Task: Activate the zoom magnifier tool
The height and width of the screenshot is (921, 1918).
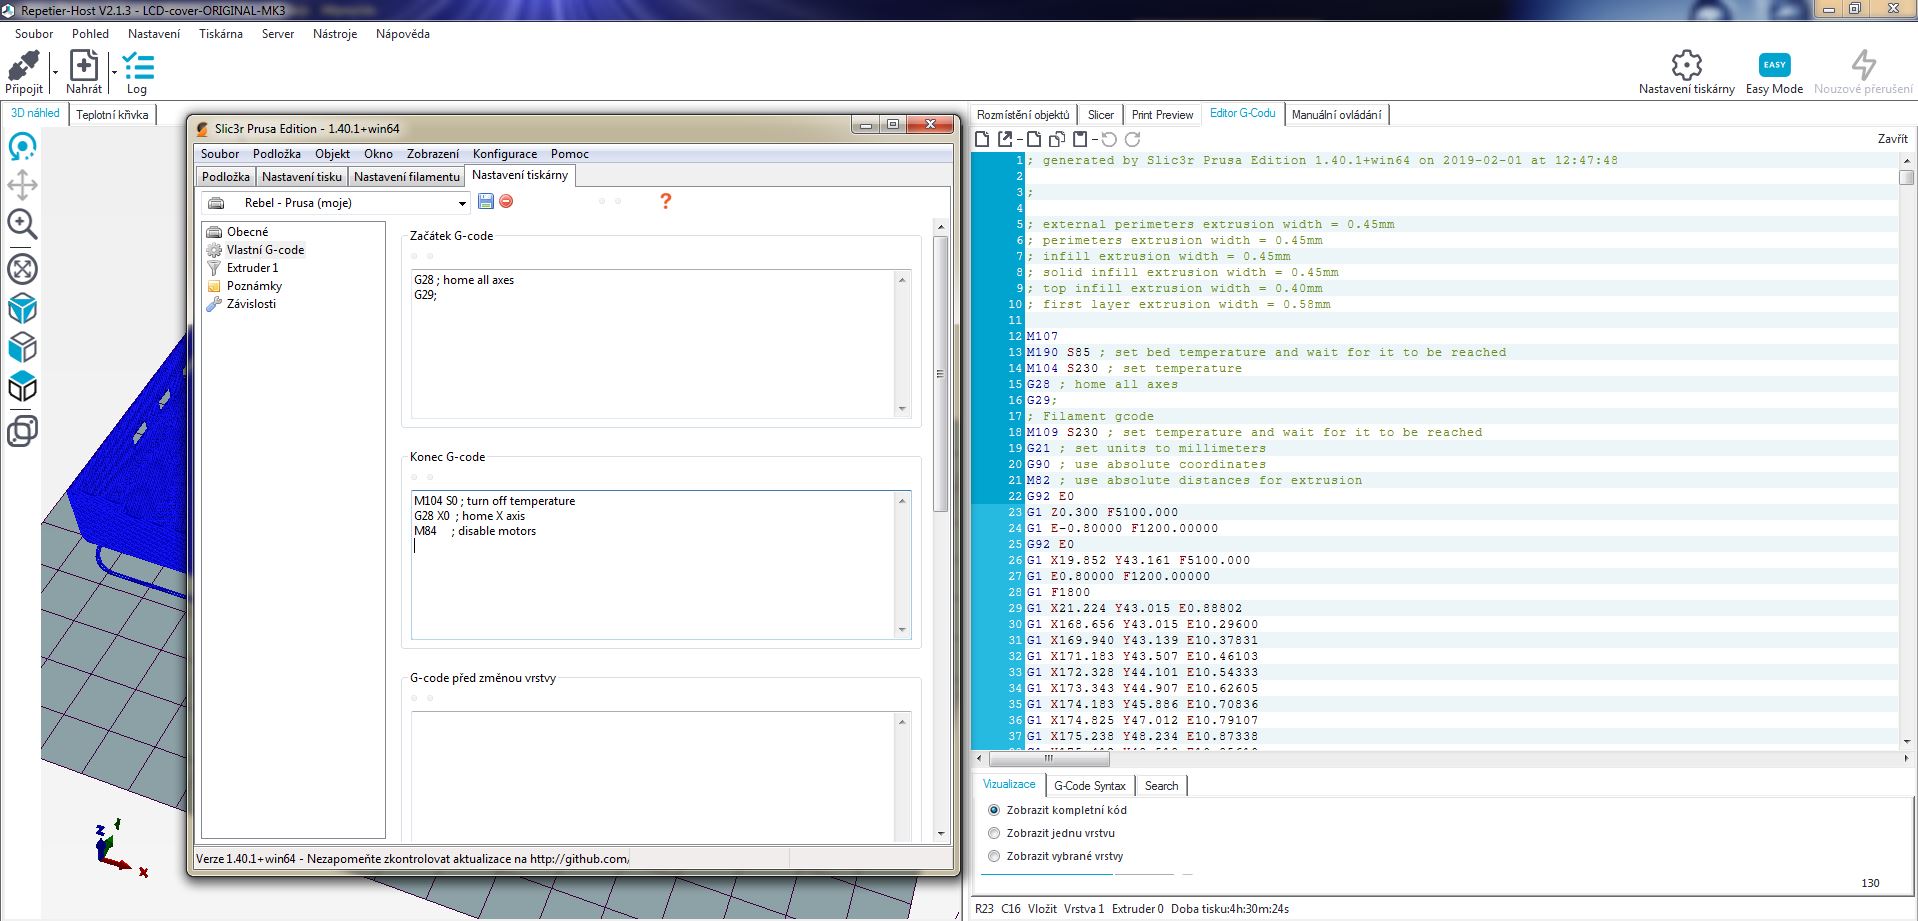Action: [x=22, y=224]
